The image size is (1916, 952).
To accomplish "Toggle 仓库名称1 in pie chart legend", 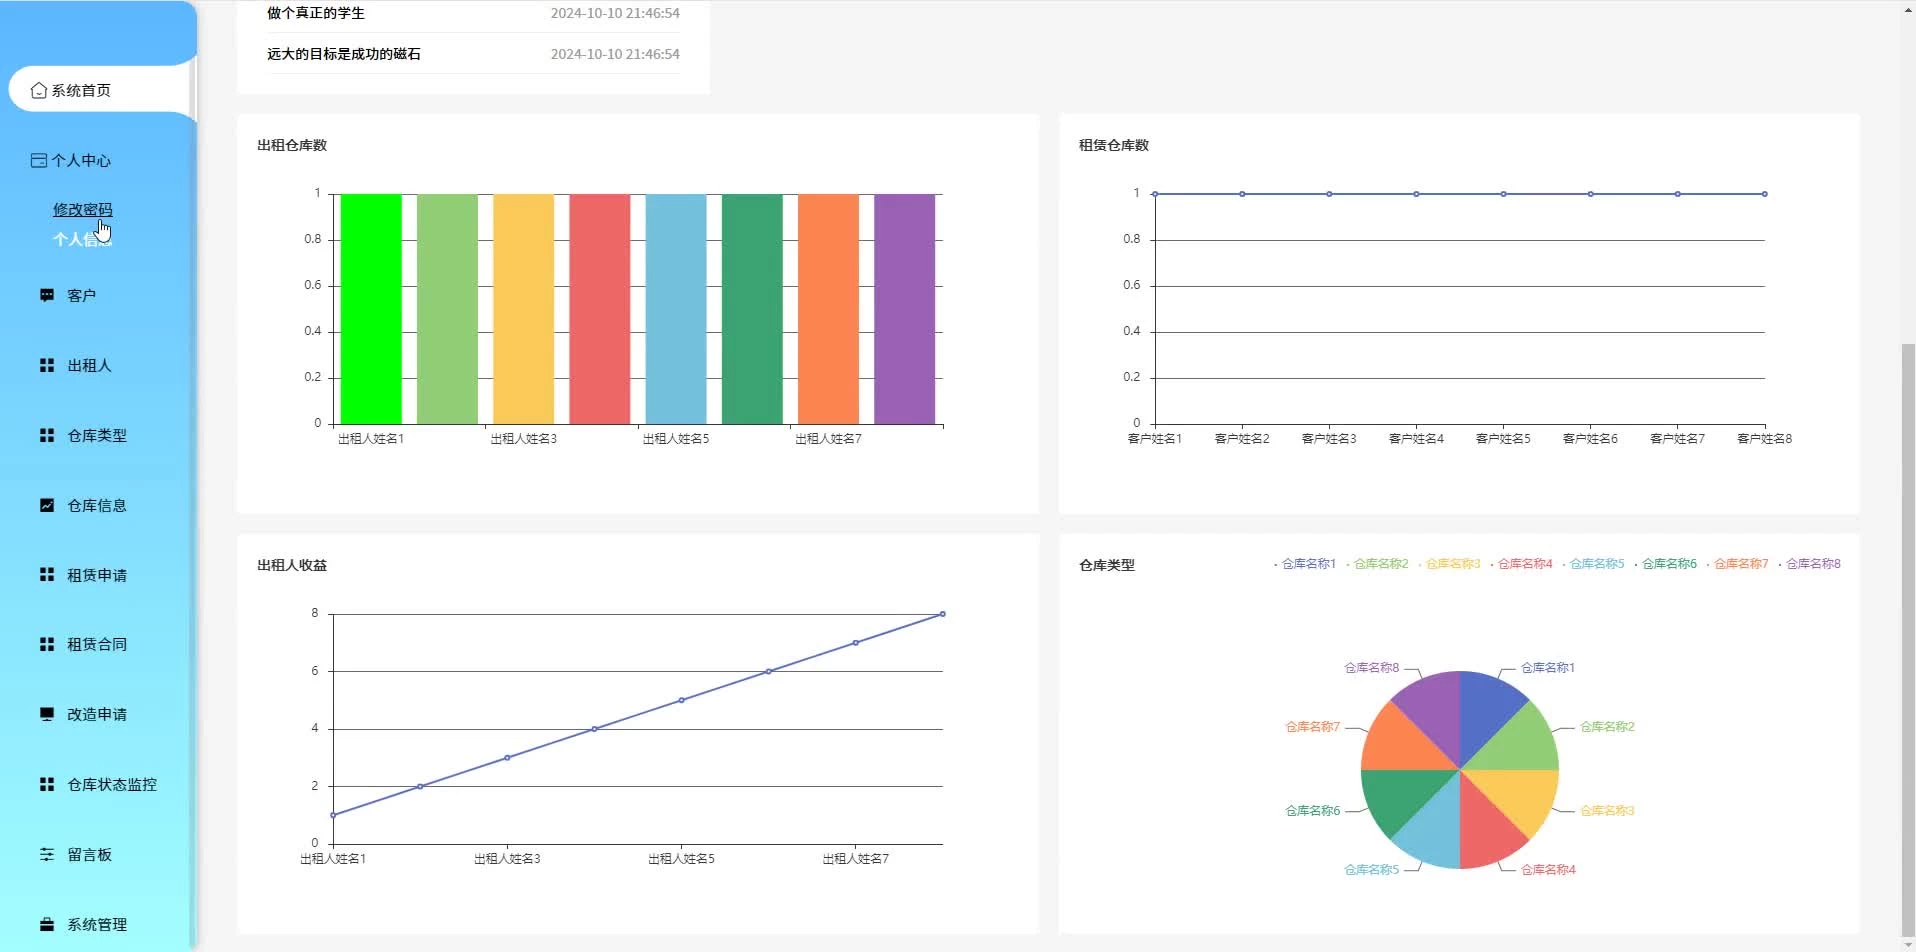I will pos(1307,564).
